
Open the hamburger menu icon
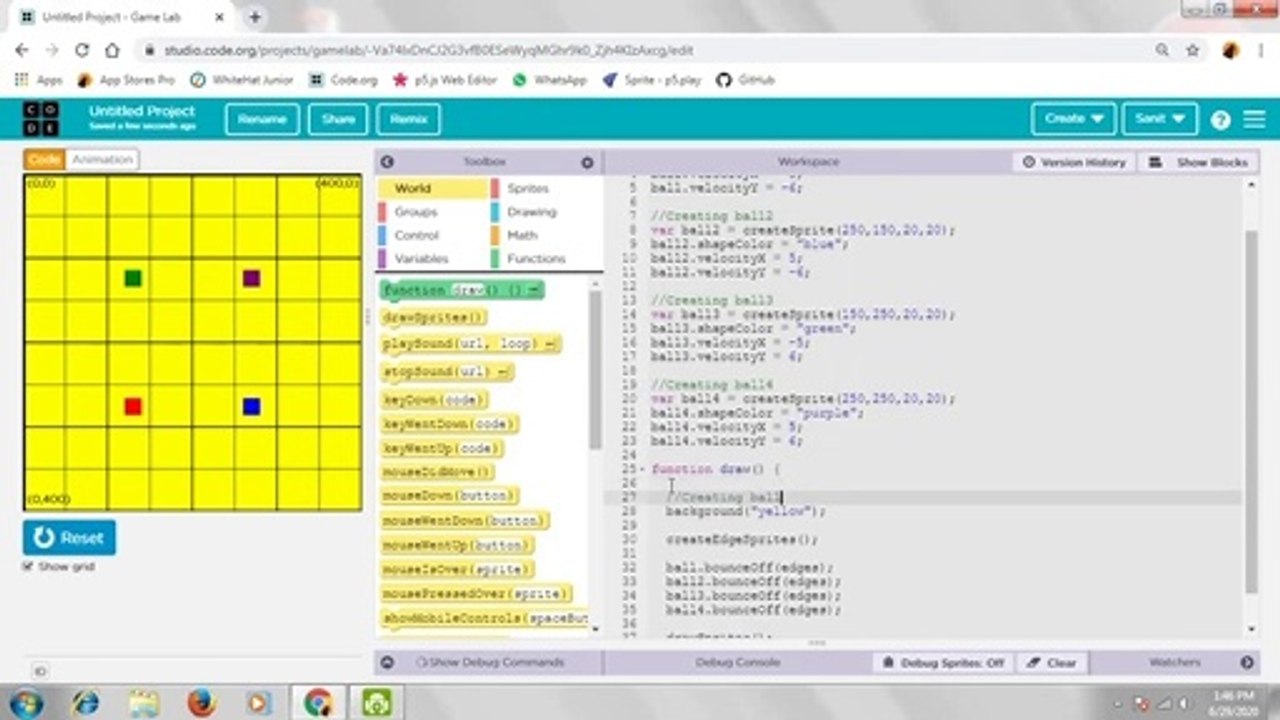pos(1254,119)
